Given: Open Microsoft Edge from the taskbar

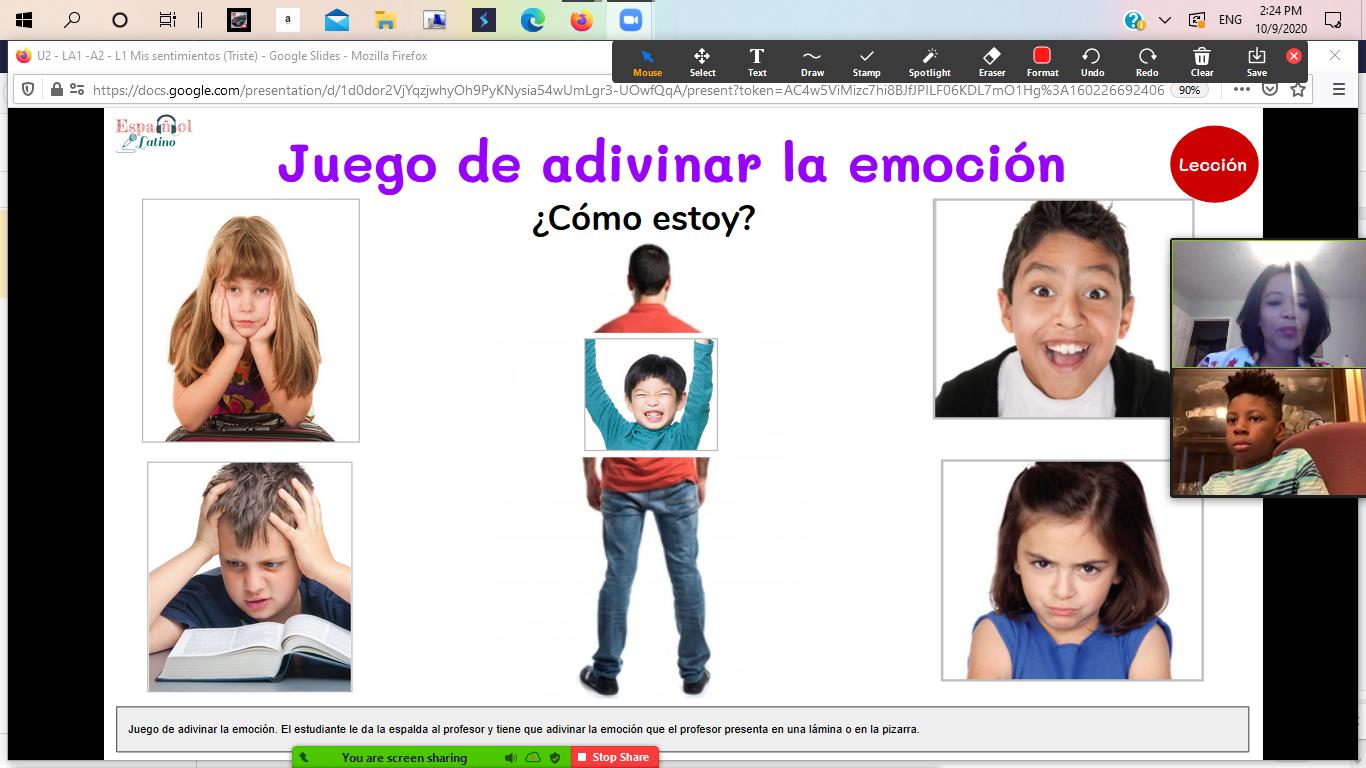Looking at the screenshot, I should 533,20.
